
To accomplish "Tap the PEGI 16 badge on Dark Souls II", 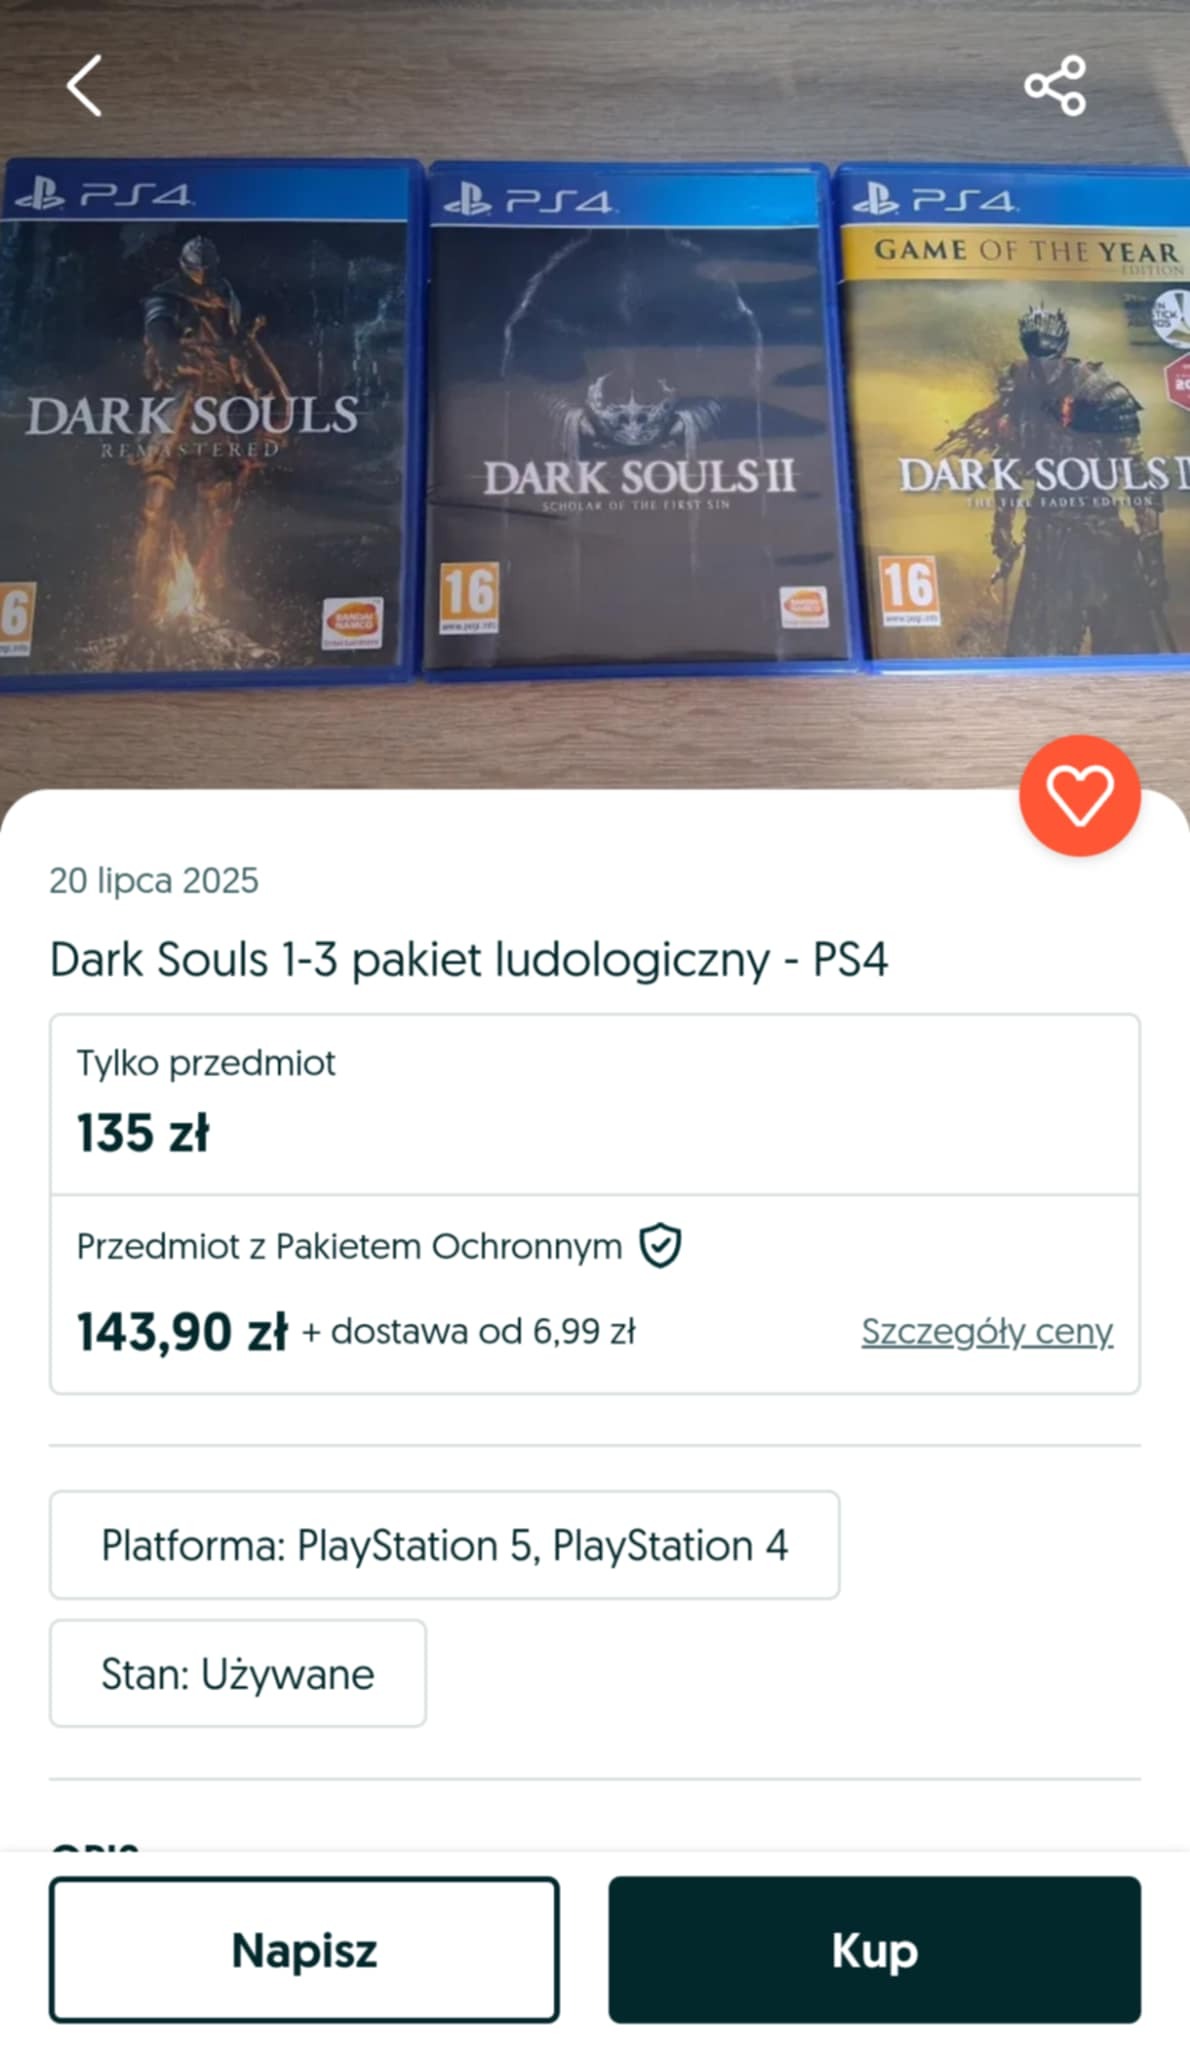I will coord(469,596).
